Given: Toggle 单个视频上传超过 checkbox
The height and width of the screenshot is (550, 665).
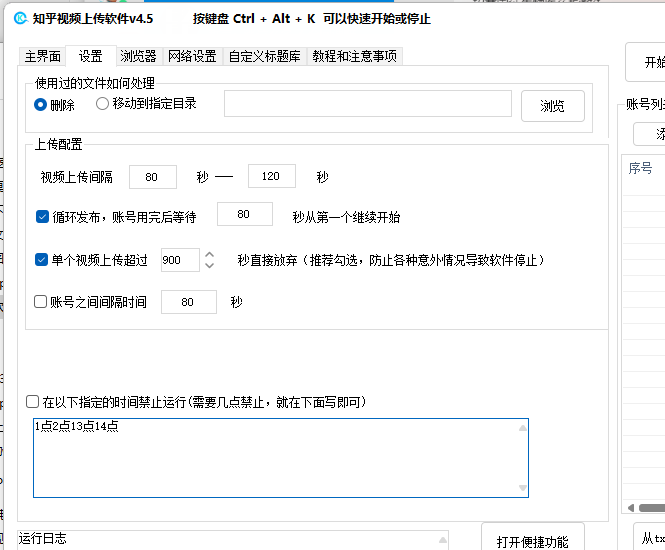Looking at the screenshot, I should (x=41, y=260).
